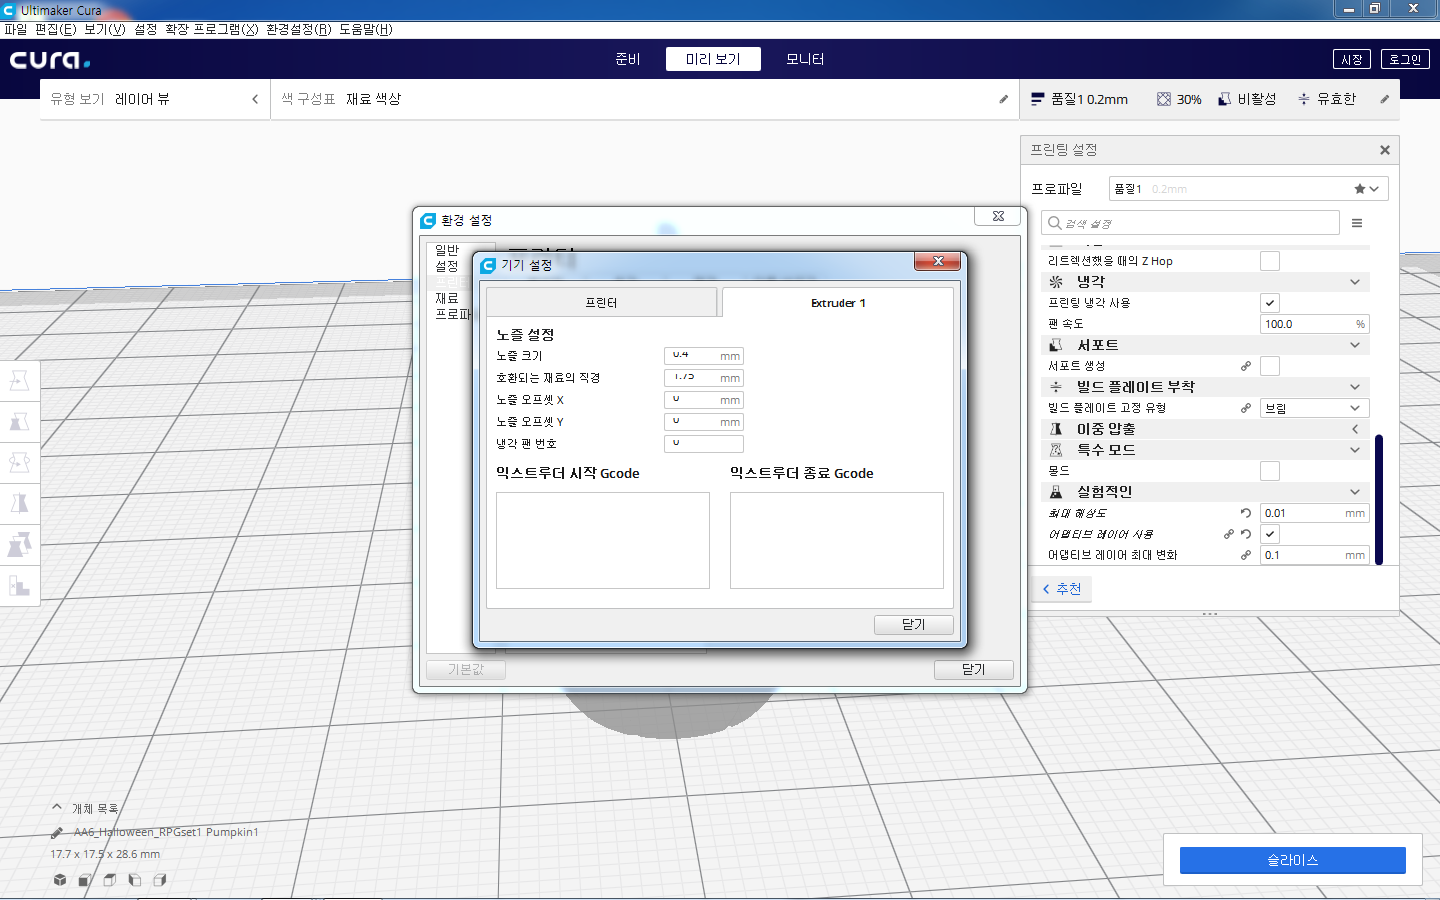The height and width of the screenshot is (900, 1440).
Task: Reset 최대 해상도 value with revert arrow
Action: pyautogui.click(x=1246, y=513)
